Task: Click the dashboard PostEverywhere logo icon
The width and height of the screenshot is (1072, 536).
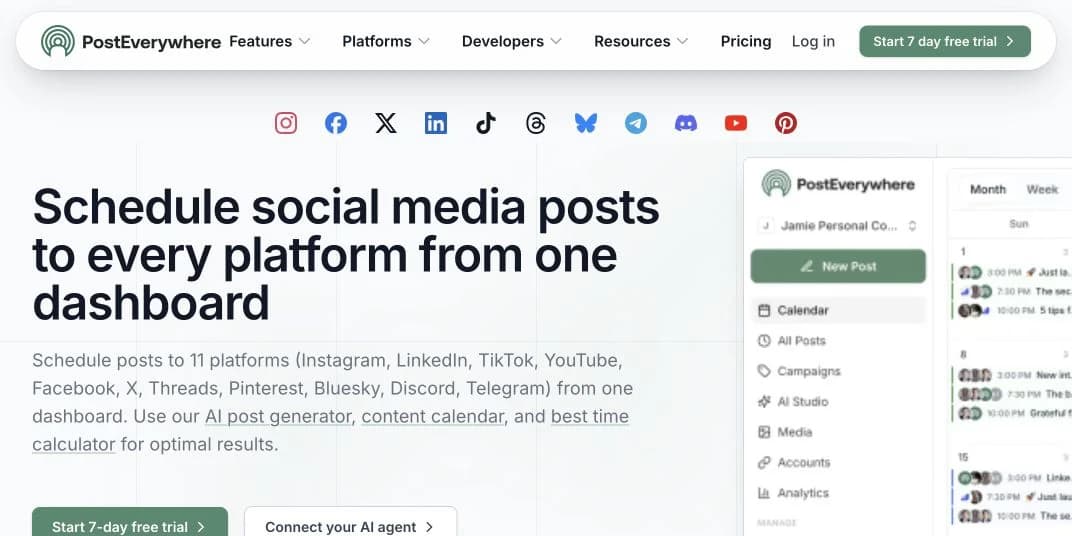Action: pyautogui.click(x=776, y=184)
